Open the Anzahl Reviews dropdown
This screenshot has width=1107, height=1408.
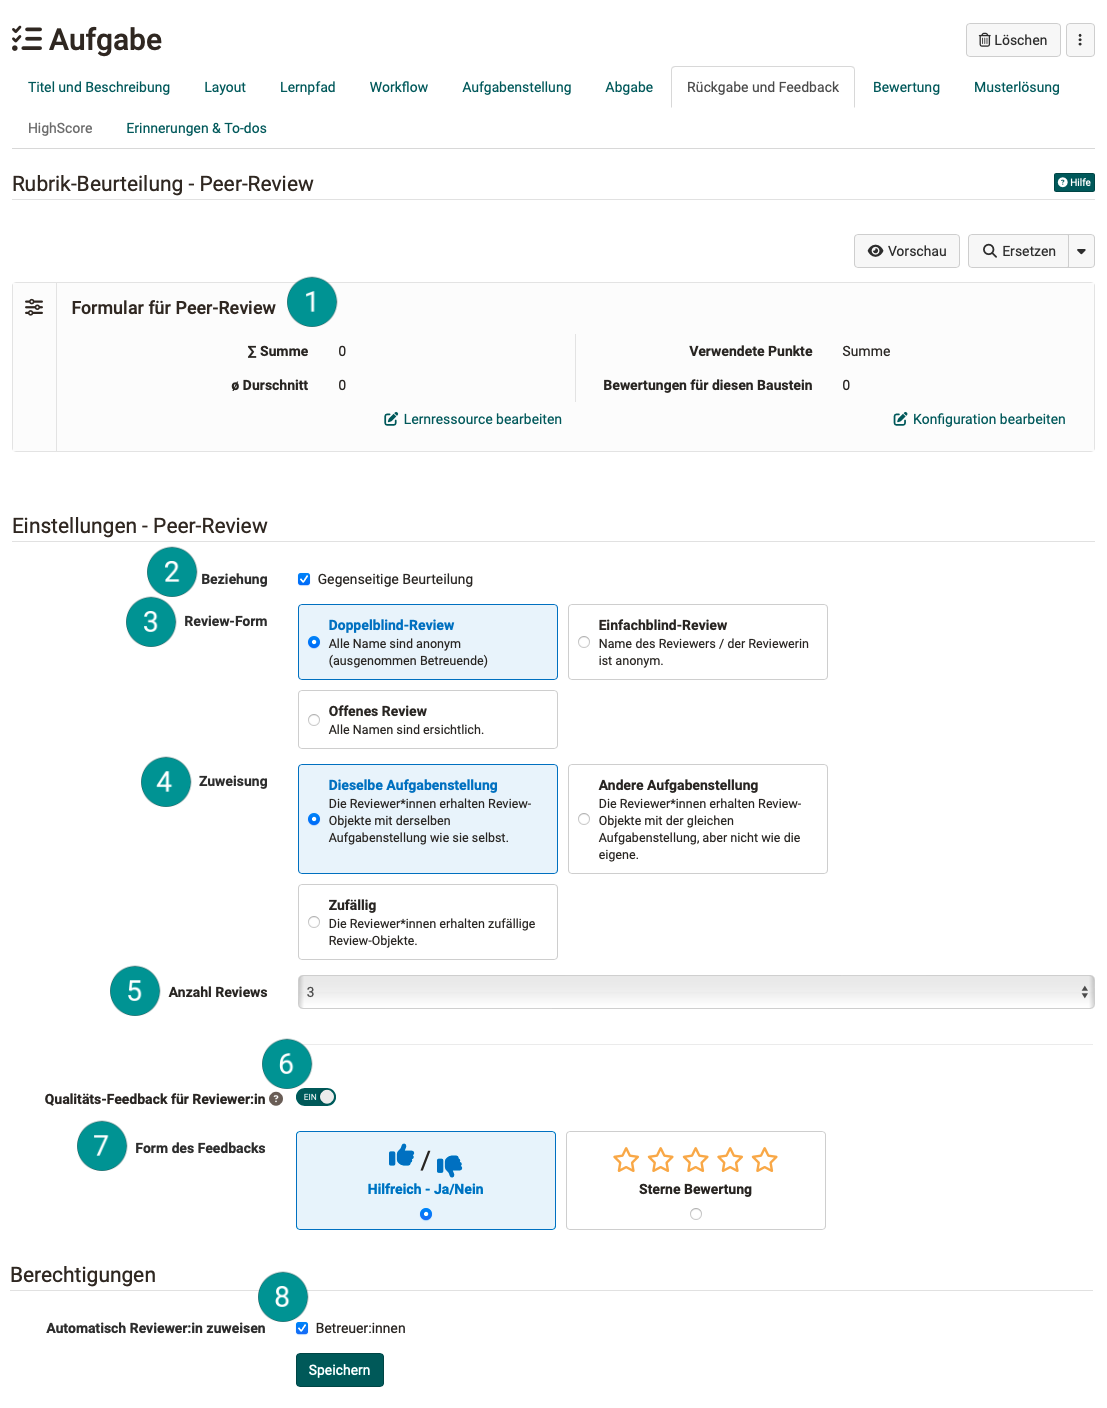[x=696, y=992]
